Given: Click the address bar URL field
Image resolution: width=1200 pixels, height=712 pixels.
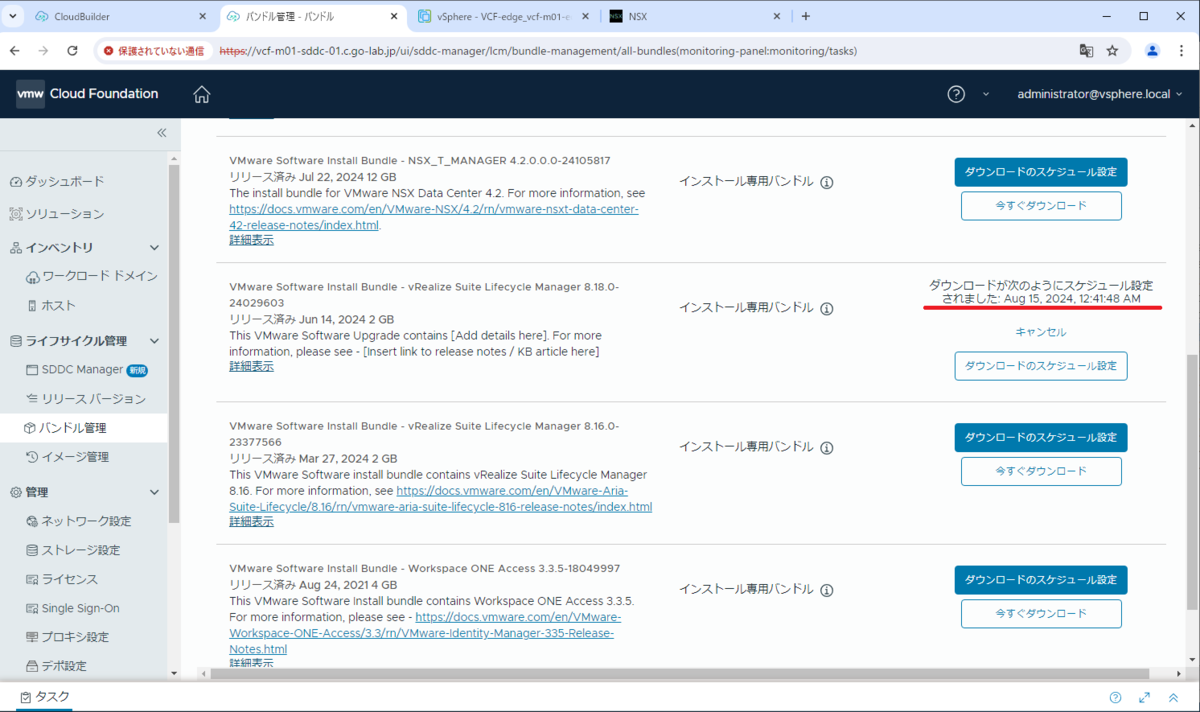Looking at the screenshot, I should tap(640, 50).
